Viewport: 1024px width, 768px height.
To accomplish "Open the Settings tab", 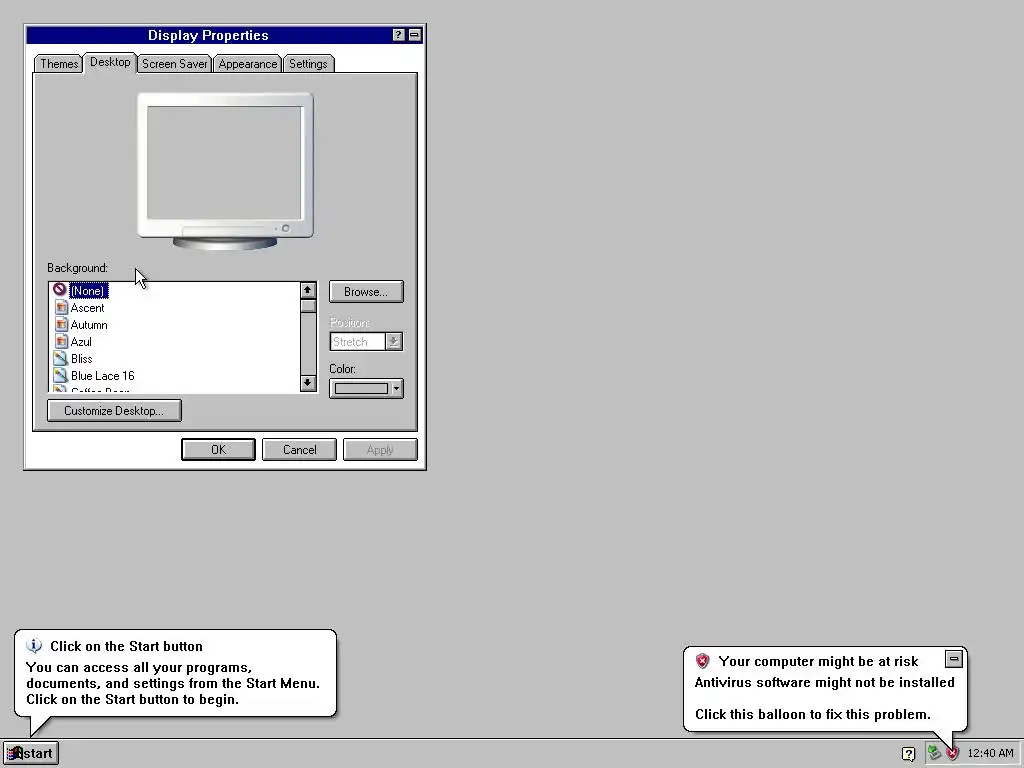I will pos(308,64).
